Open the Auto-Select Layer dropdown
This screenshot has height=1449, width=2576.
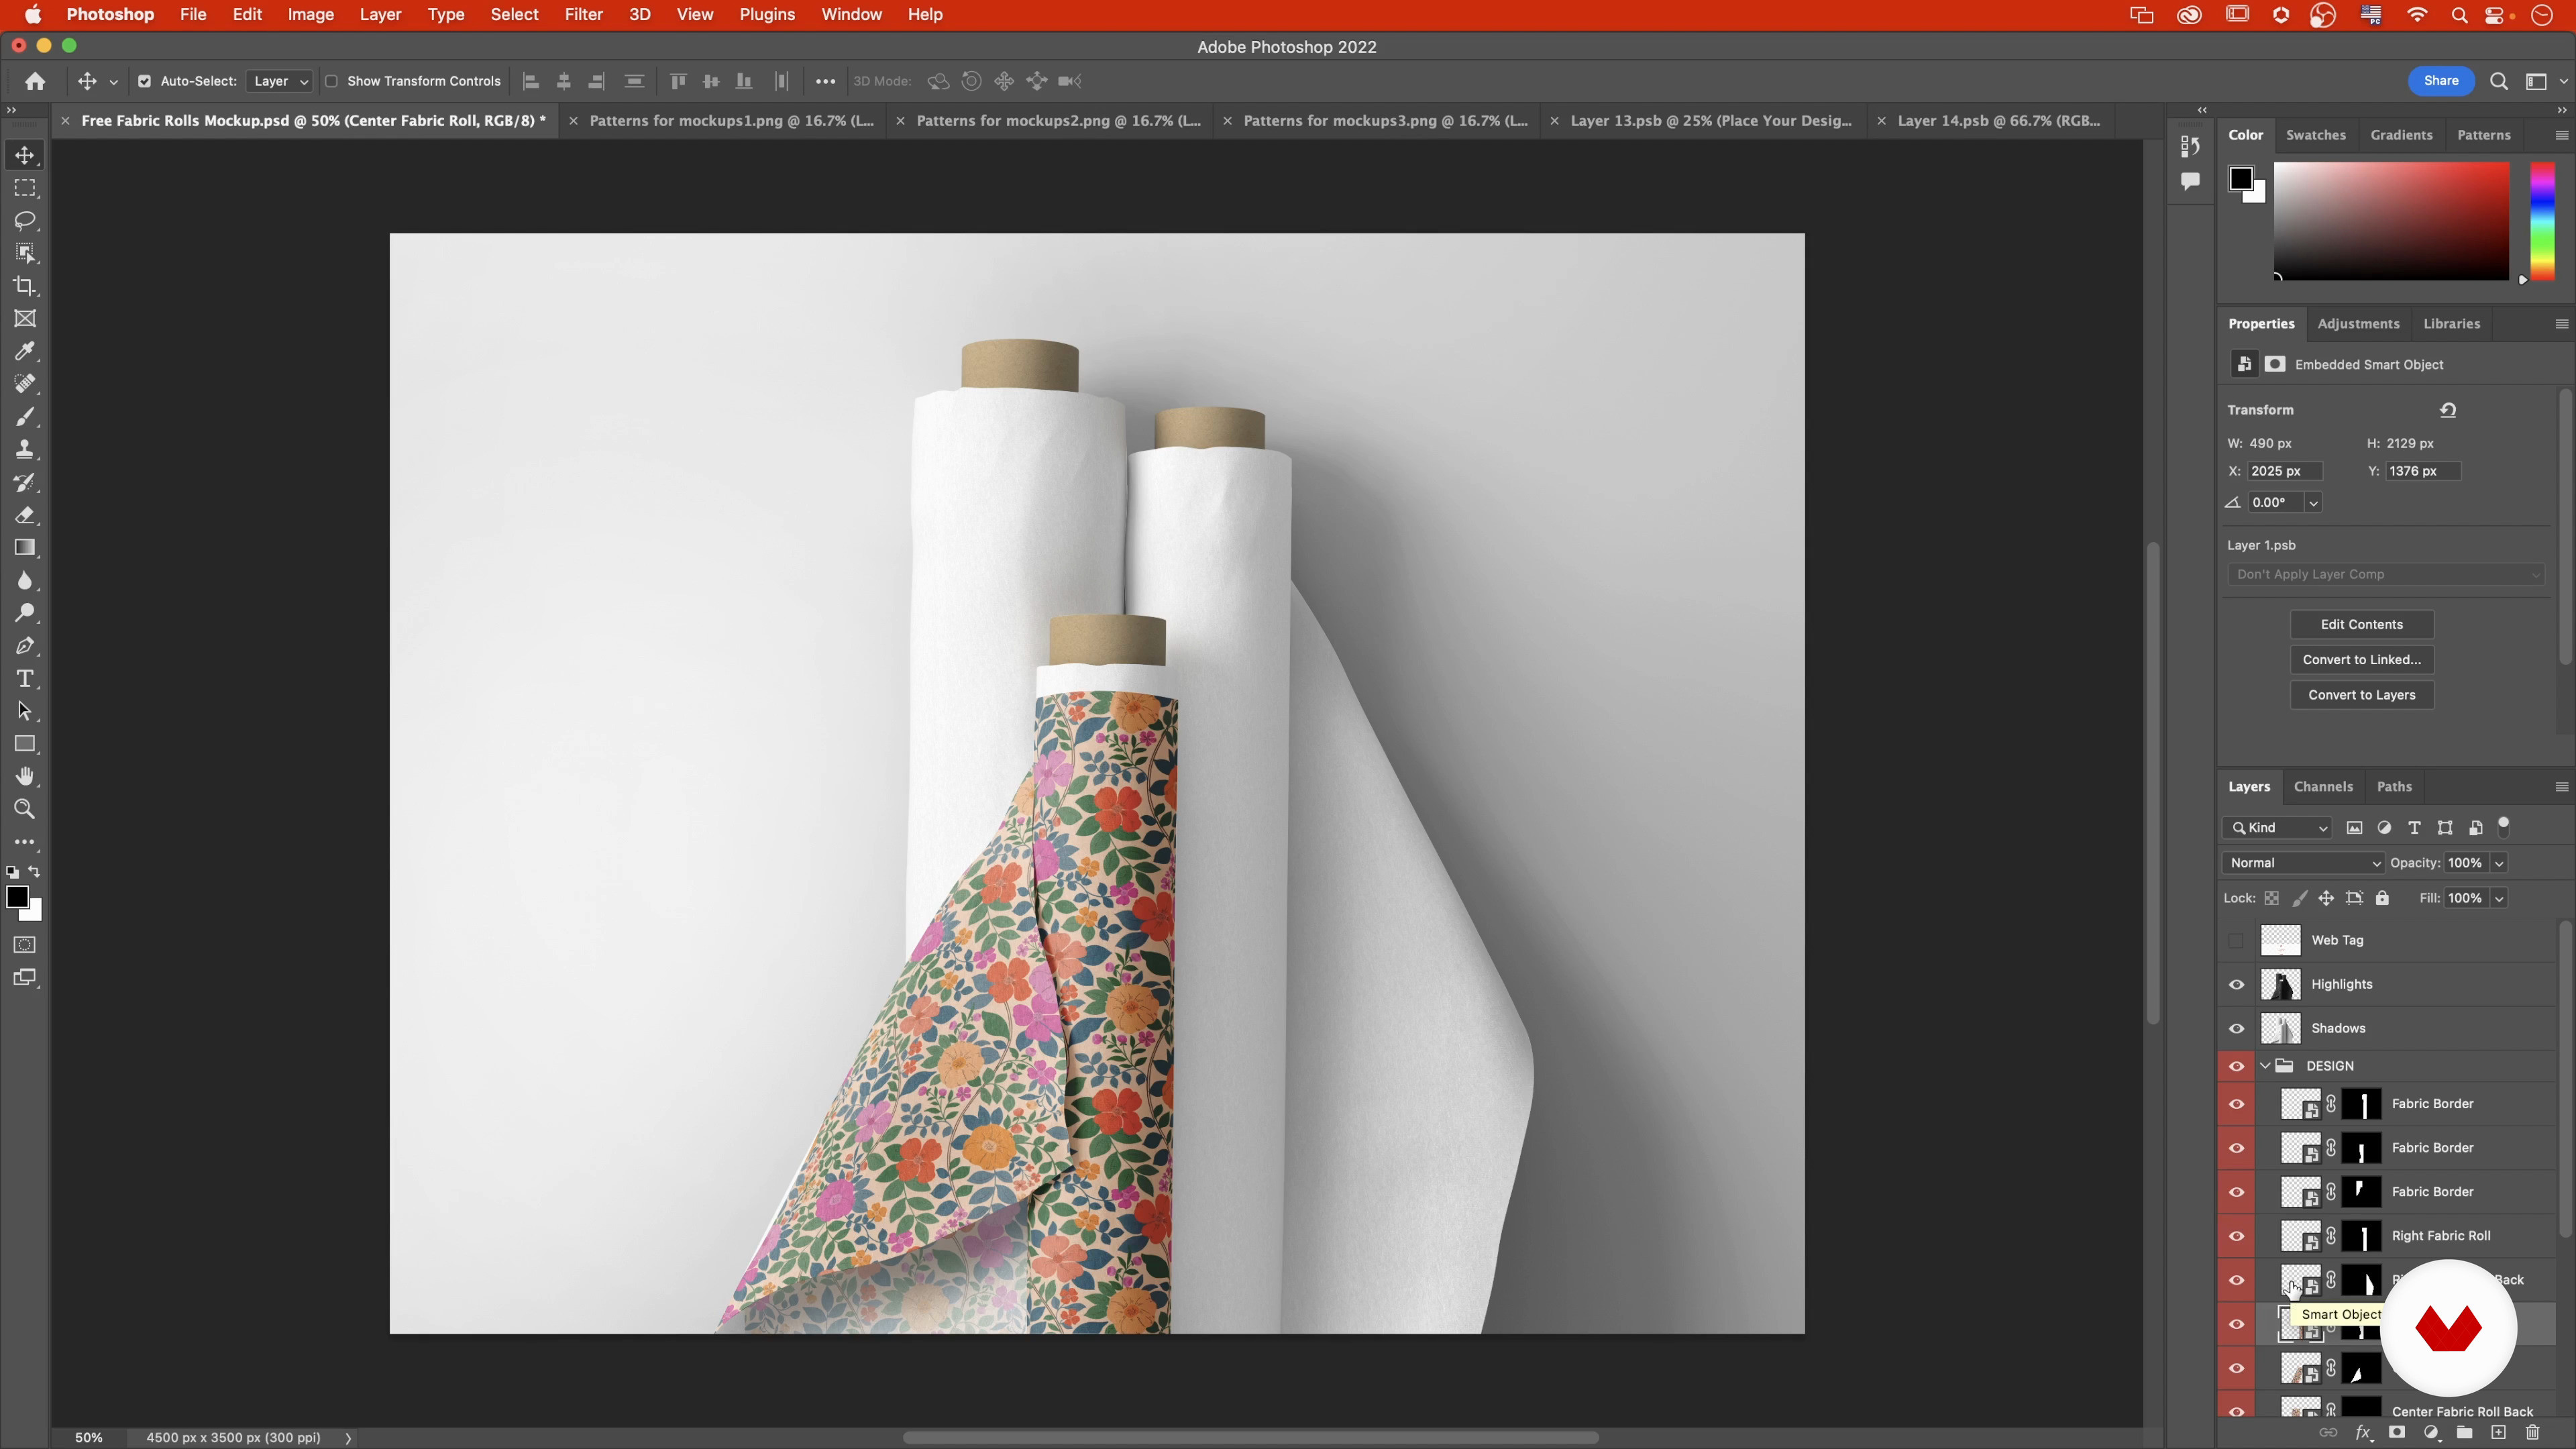[279, 81]
